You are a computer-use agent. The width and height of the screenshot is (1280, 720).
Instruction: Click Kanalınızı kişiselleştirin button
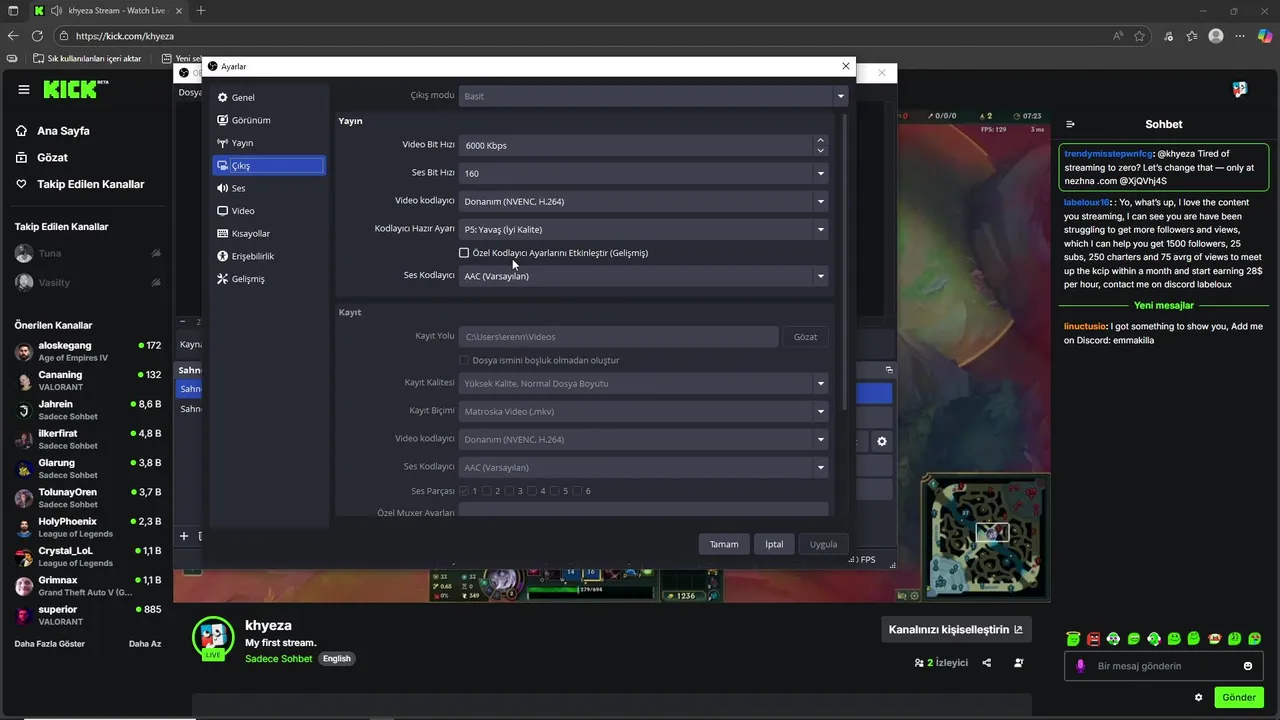click(x=956, y=630)
